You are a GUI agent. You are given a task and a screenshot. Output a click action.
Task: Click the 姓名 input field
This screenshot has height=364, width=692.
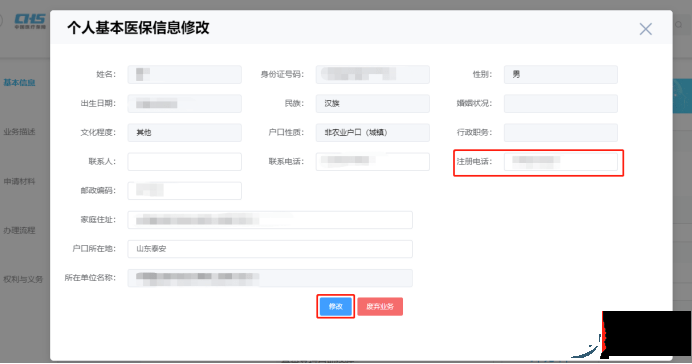tap(184, 75)
